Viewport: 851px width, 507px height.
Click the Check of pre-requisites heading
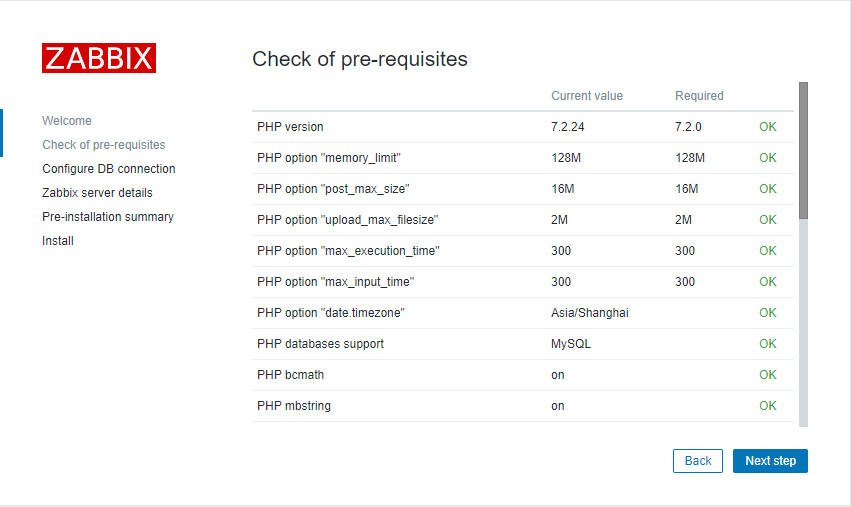pyautogui.click(x=360, y=59)
